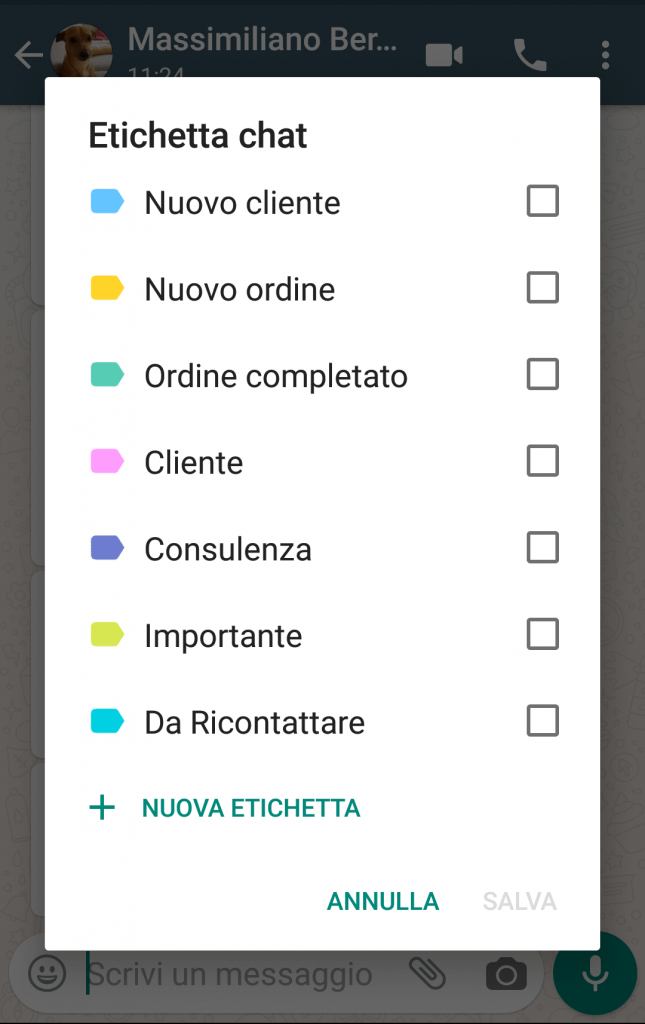Open the three-dot overflow menu
This screenshot has height=1024, width=645.
pos(606,55)
